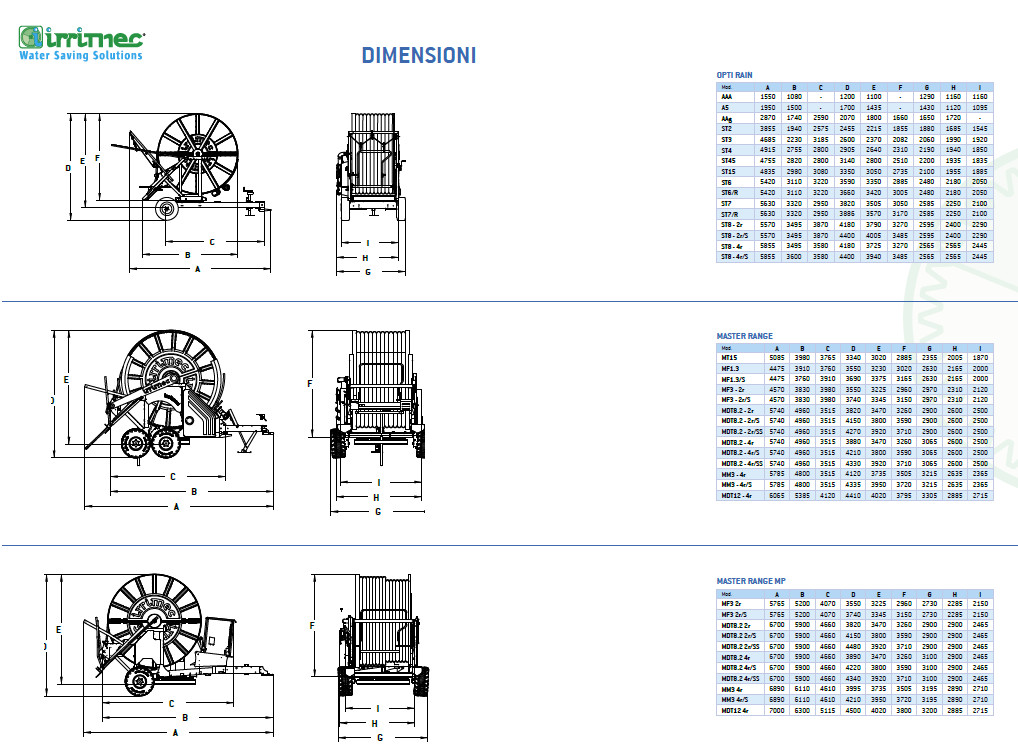Select cell value '6300' in MDT12 4r row

pos(802,711)
